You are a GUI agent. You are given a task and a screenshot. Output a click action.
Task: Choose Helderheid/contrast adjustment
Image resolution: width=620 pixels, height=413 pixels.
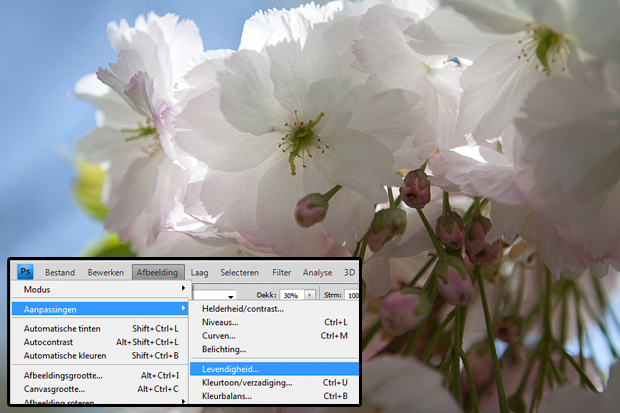click(x=274, y=309)
